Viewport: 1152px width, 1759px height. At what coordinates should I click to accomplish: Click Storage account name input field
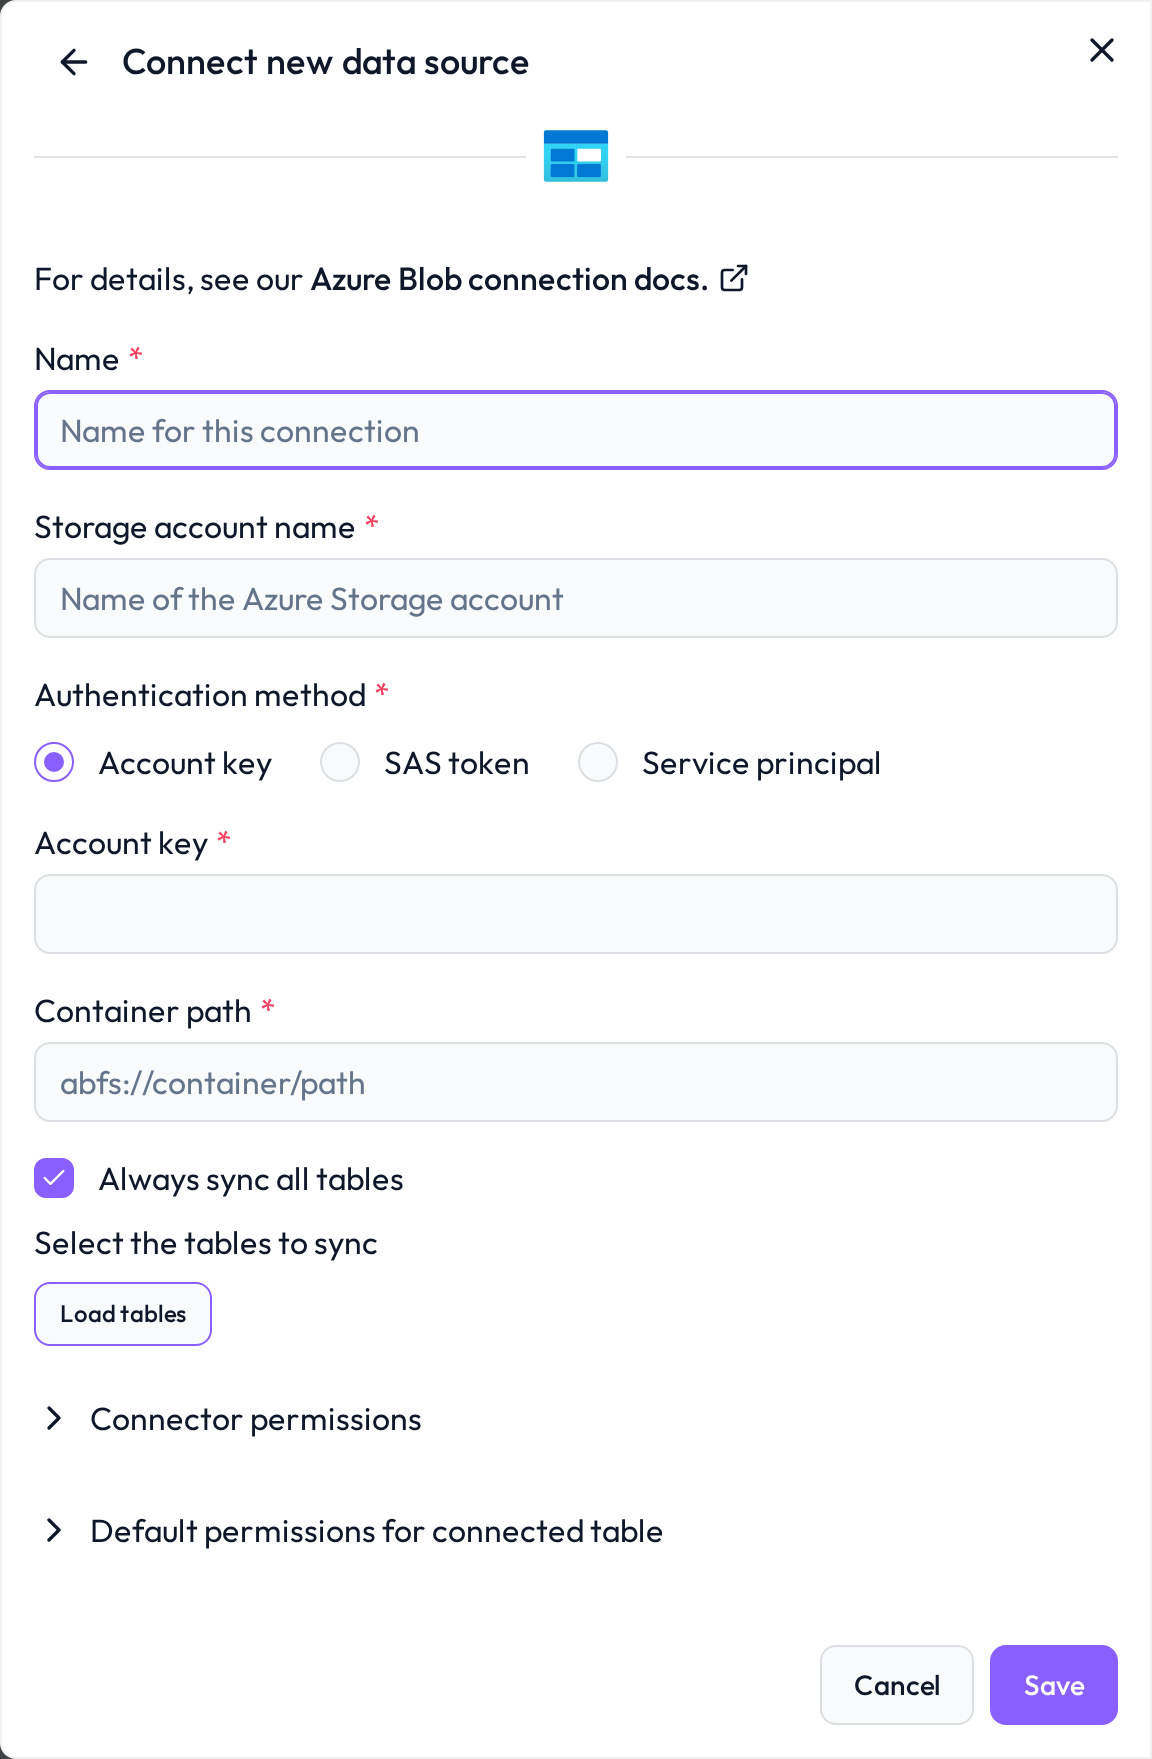[x=576, y=599]
